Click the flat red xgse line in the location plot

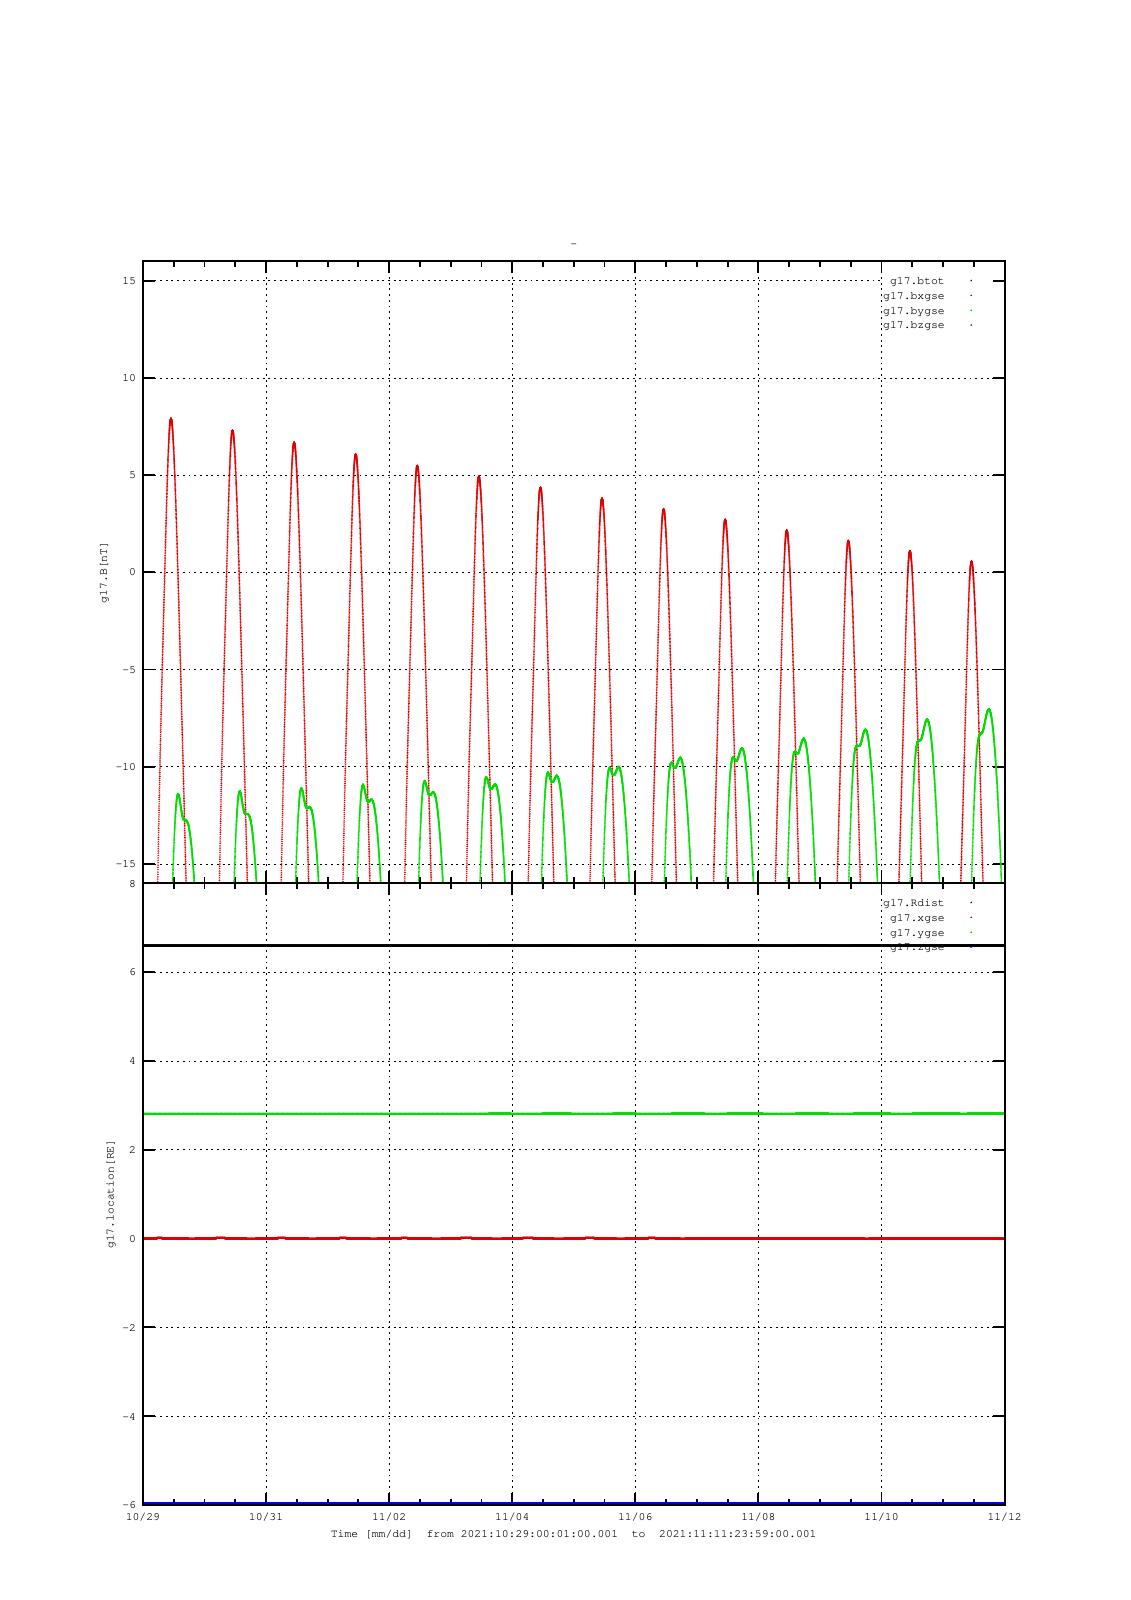(x=574, y=1238)
